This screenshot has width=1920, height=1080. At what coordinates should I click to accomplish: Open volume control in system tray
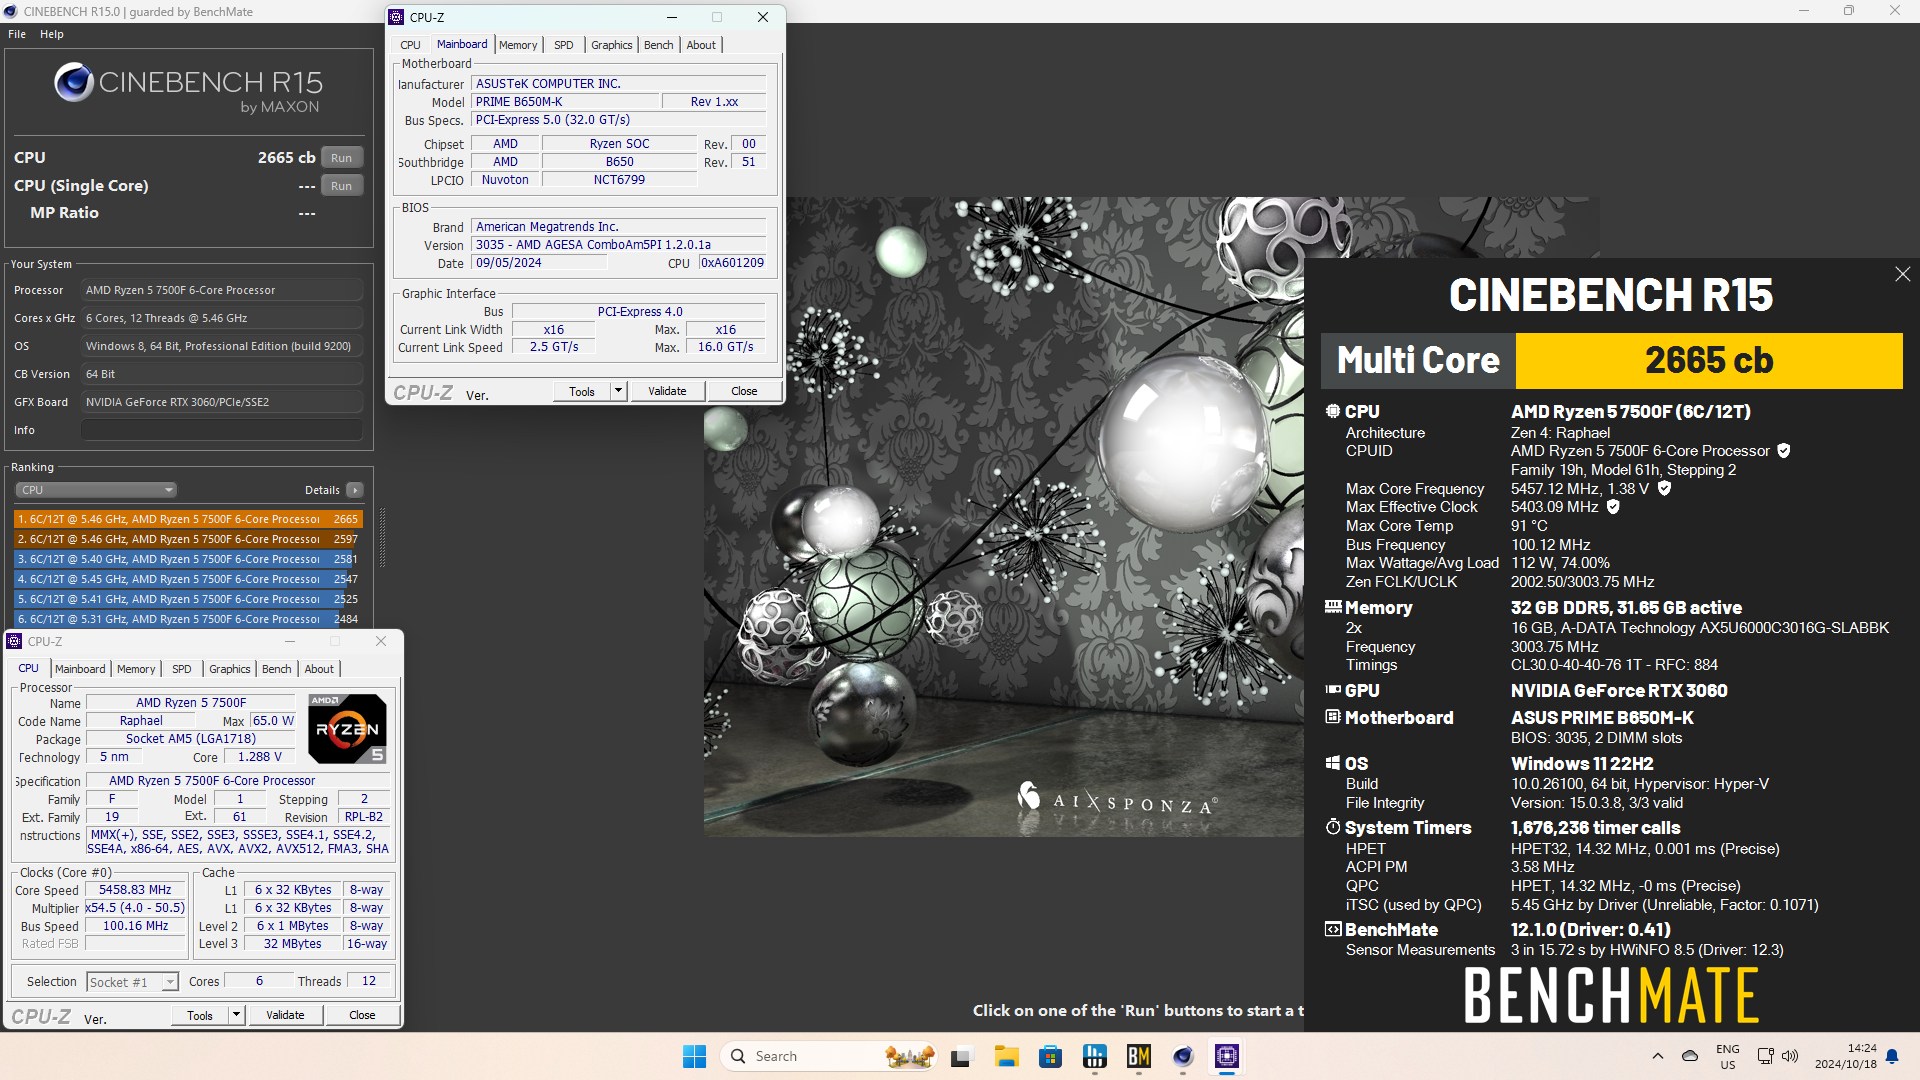[1790, 1056]
